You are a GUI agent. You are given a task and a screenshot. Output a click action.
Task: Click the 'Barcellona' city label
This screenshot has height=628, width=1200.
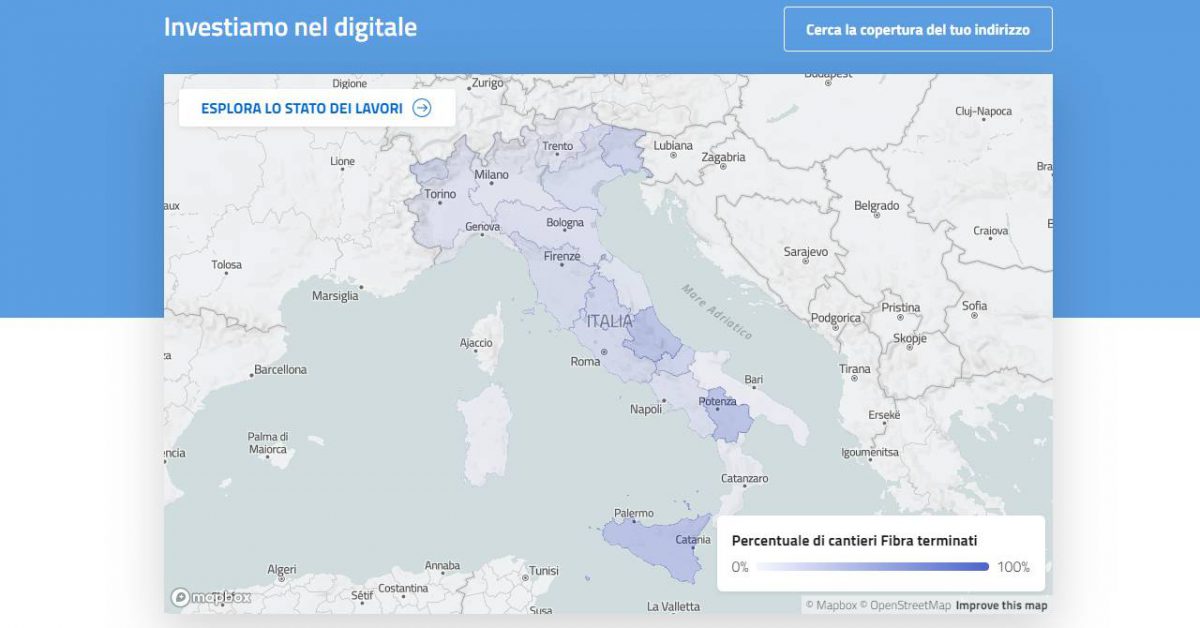coord(280,369)
